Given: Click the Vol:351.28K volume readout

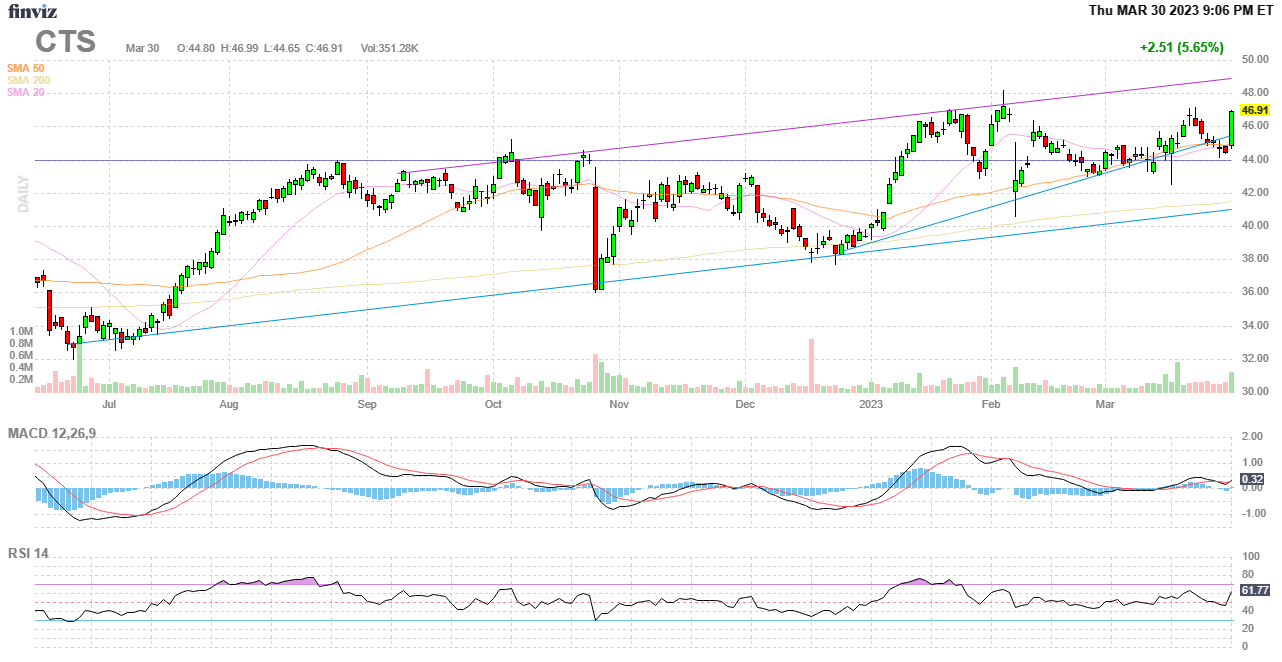Looking at the screenshot, I should (389, 48).
